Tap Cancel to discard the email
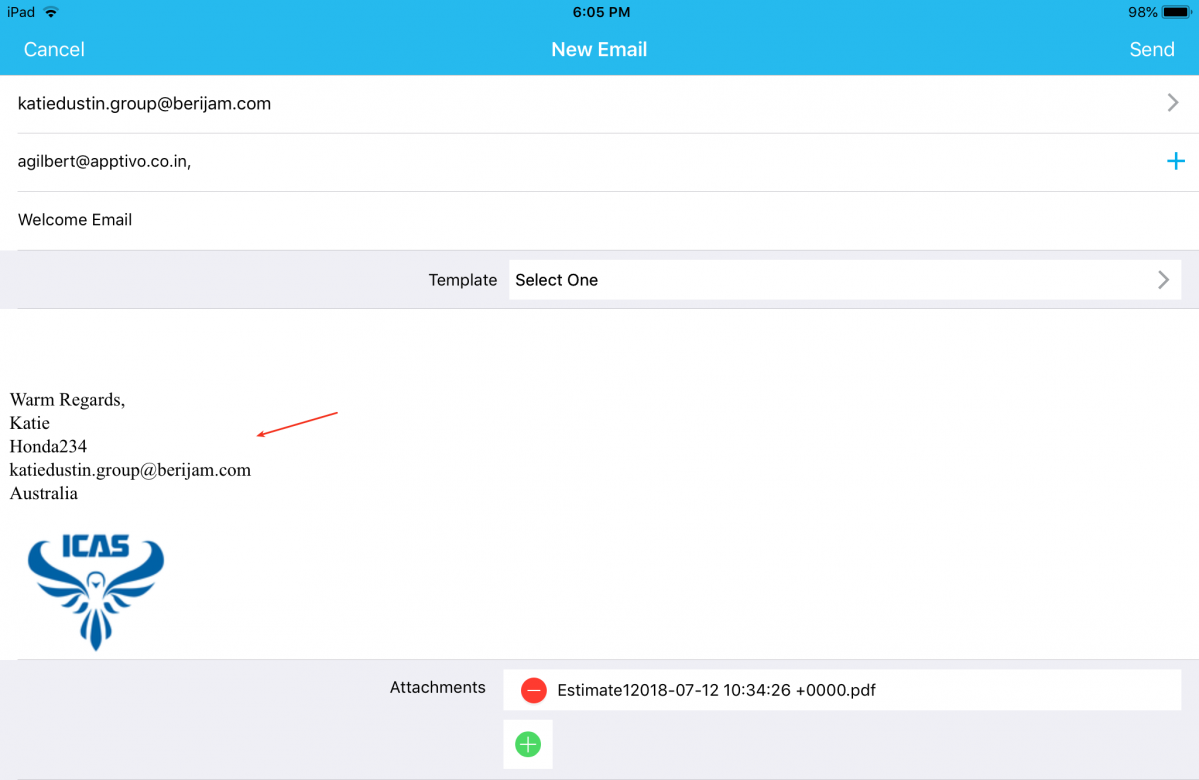Viewport: 1199px width, 780px height. click(x=54, y=50)
